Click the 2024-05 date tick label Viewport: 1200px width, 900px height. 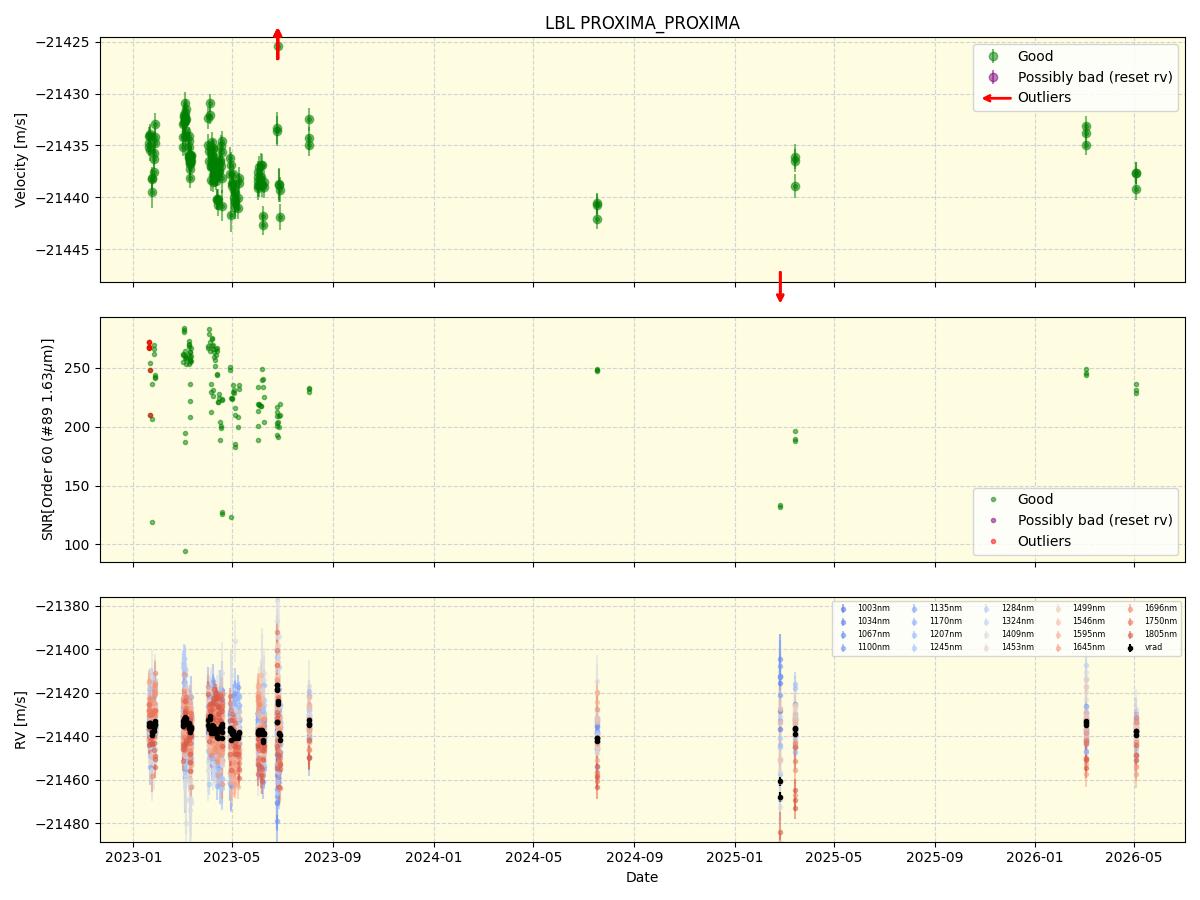(x=533, y=858)
